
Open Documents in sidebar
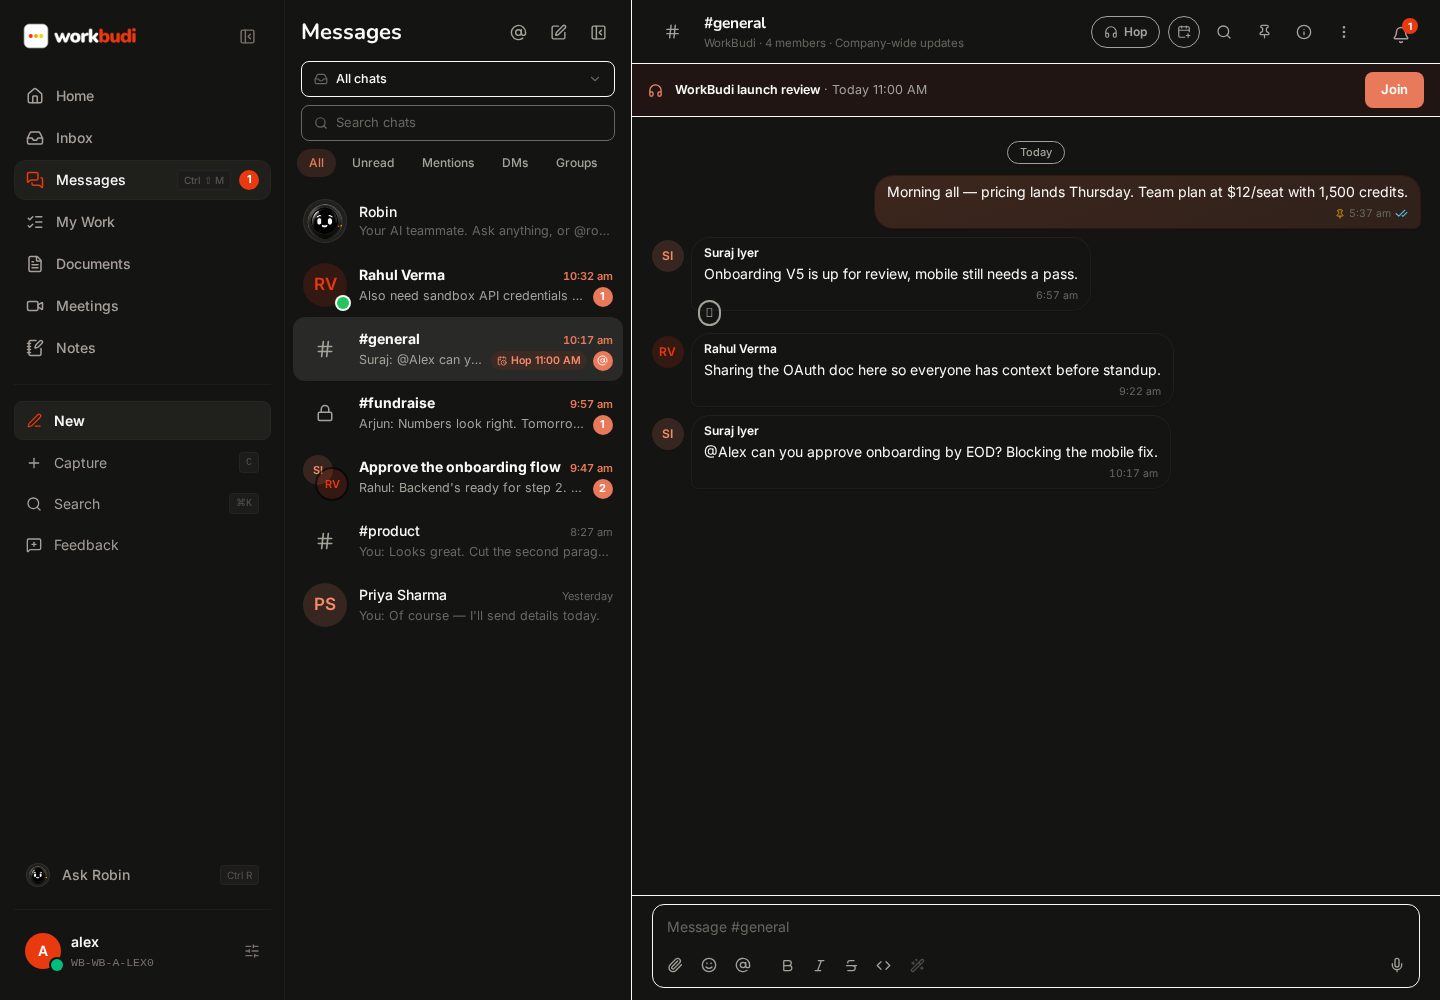click(142, 264)
